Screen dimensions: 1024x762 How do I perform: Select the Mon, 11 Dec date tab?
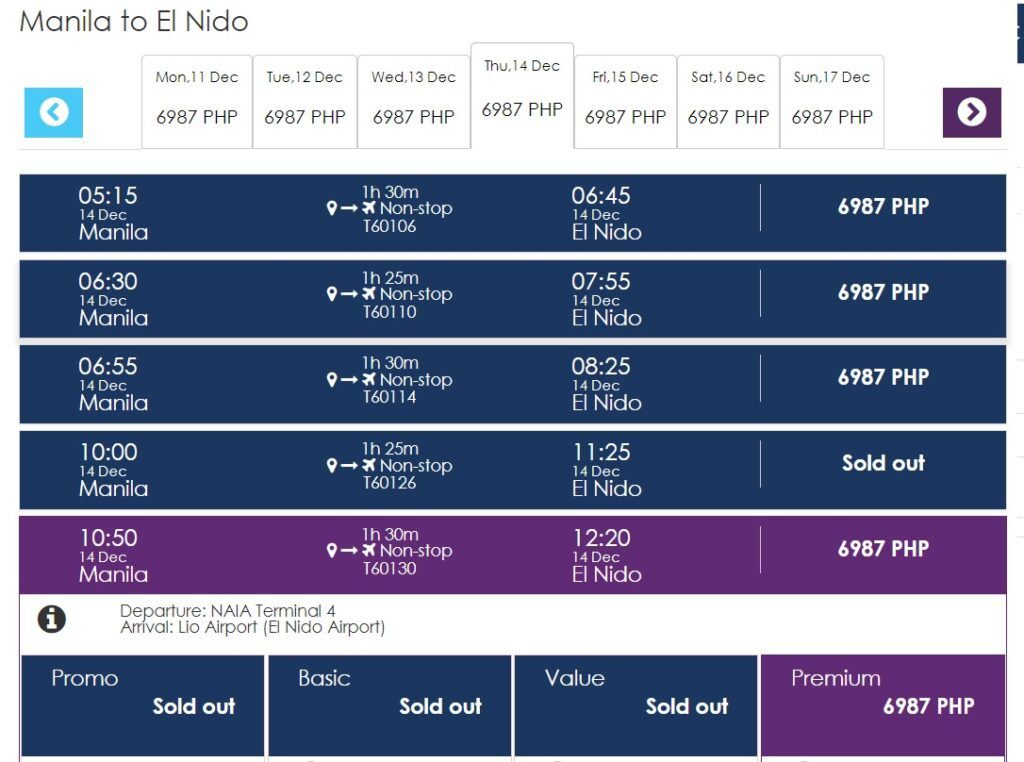197,100
